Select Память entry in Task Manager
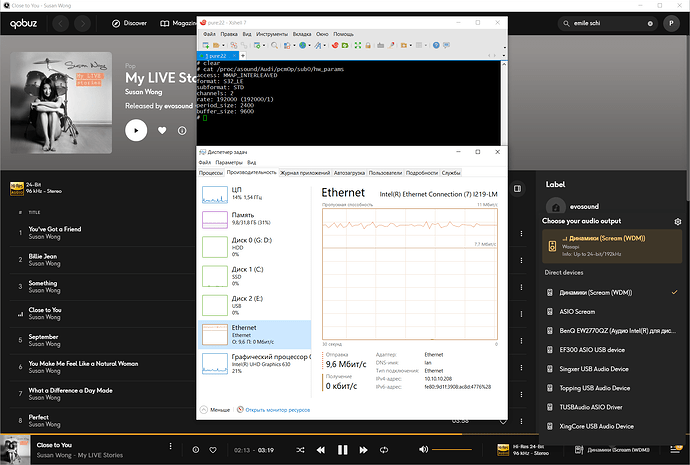 point(255,219)
